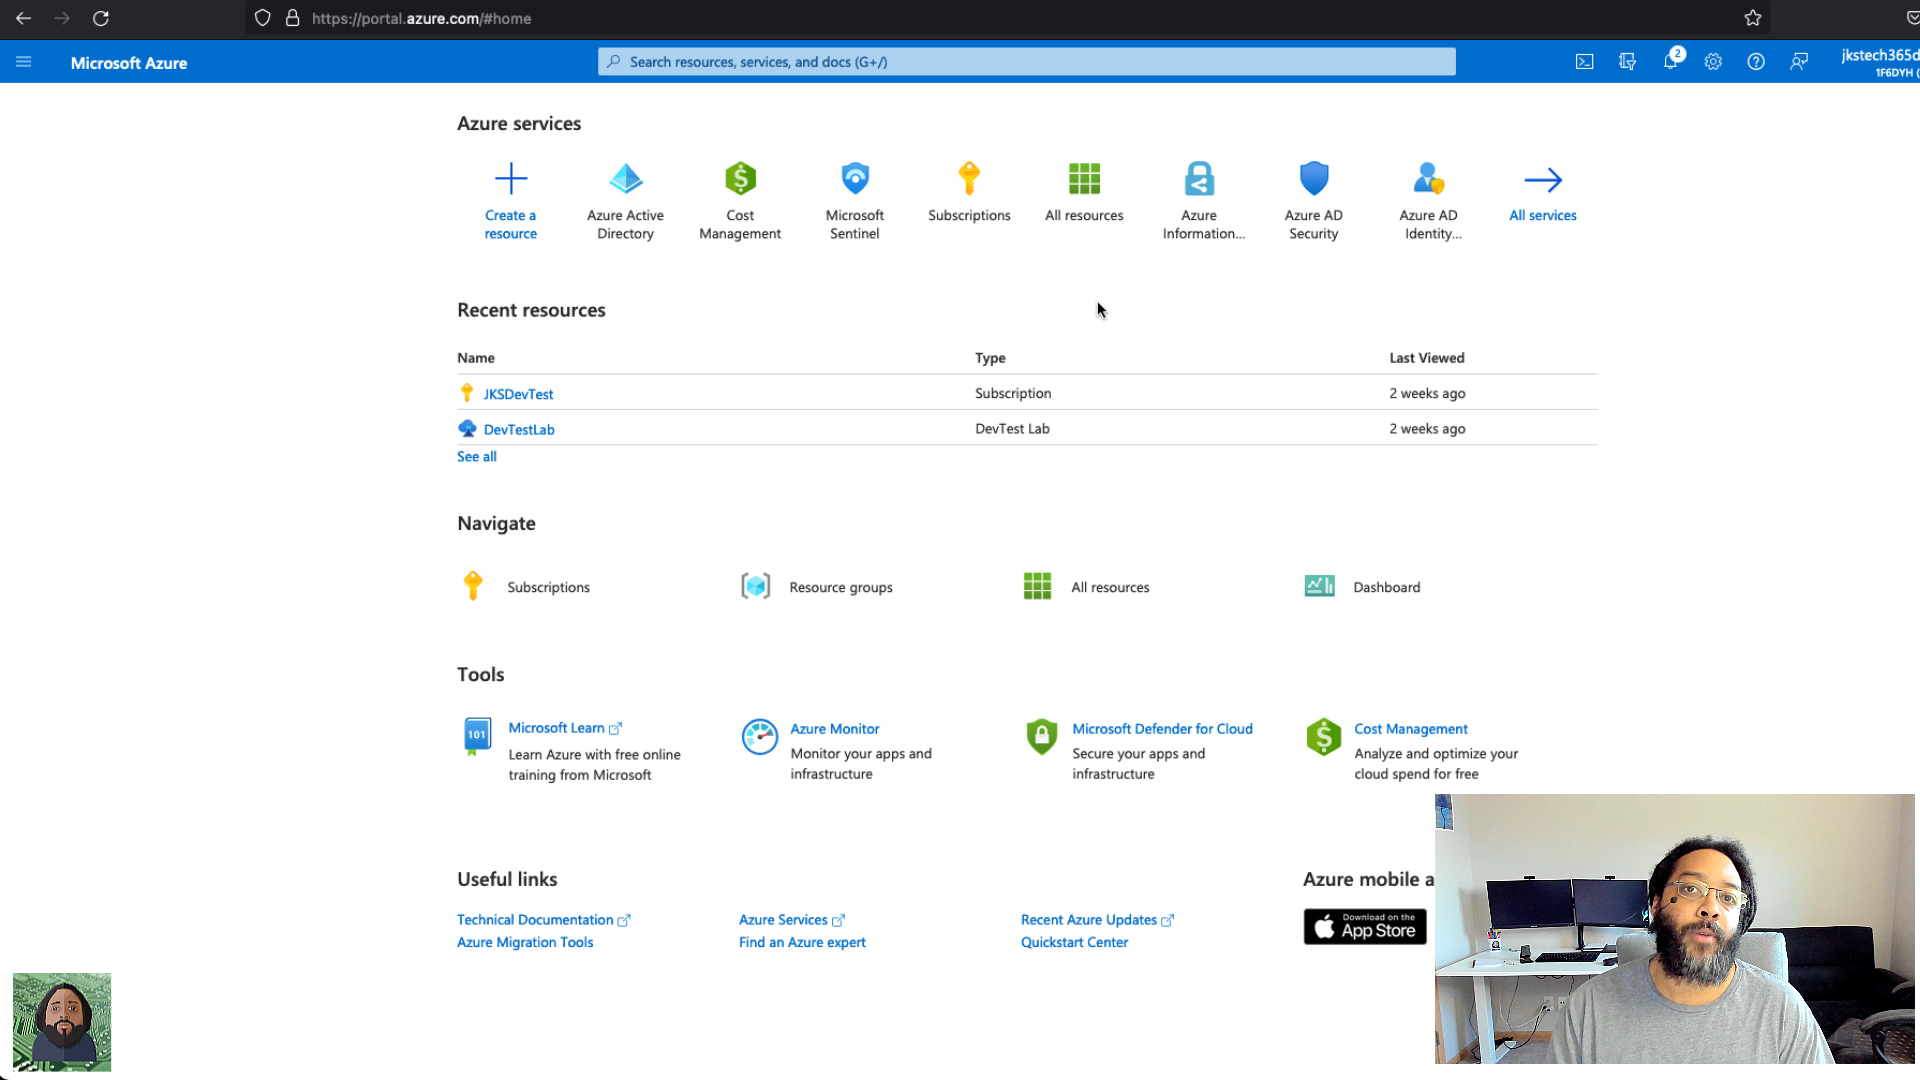
Task: Open Azure AD Security service
Action: click(1313, 180)
